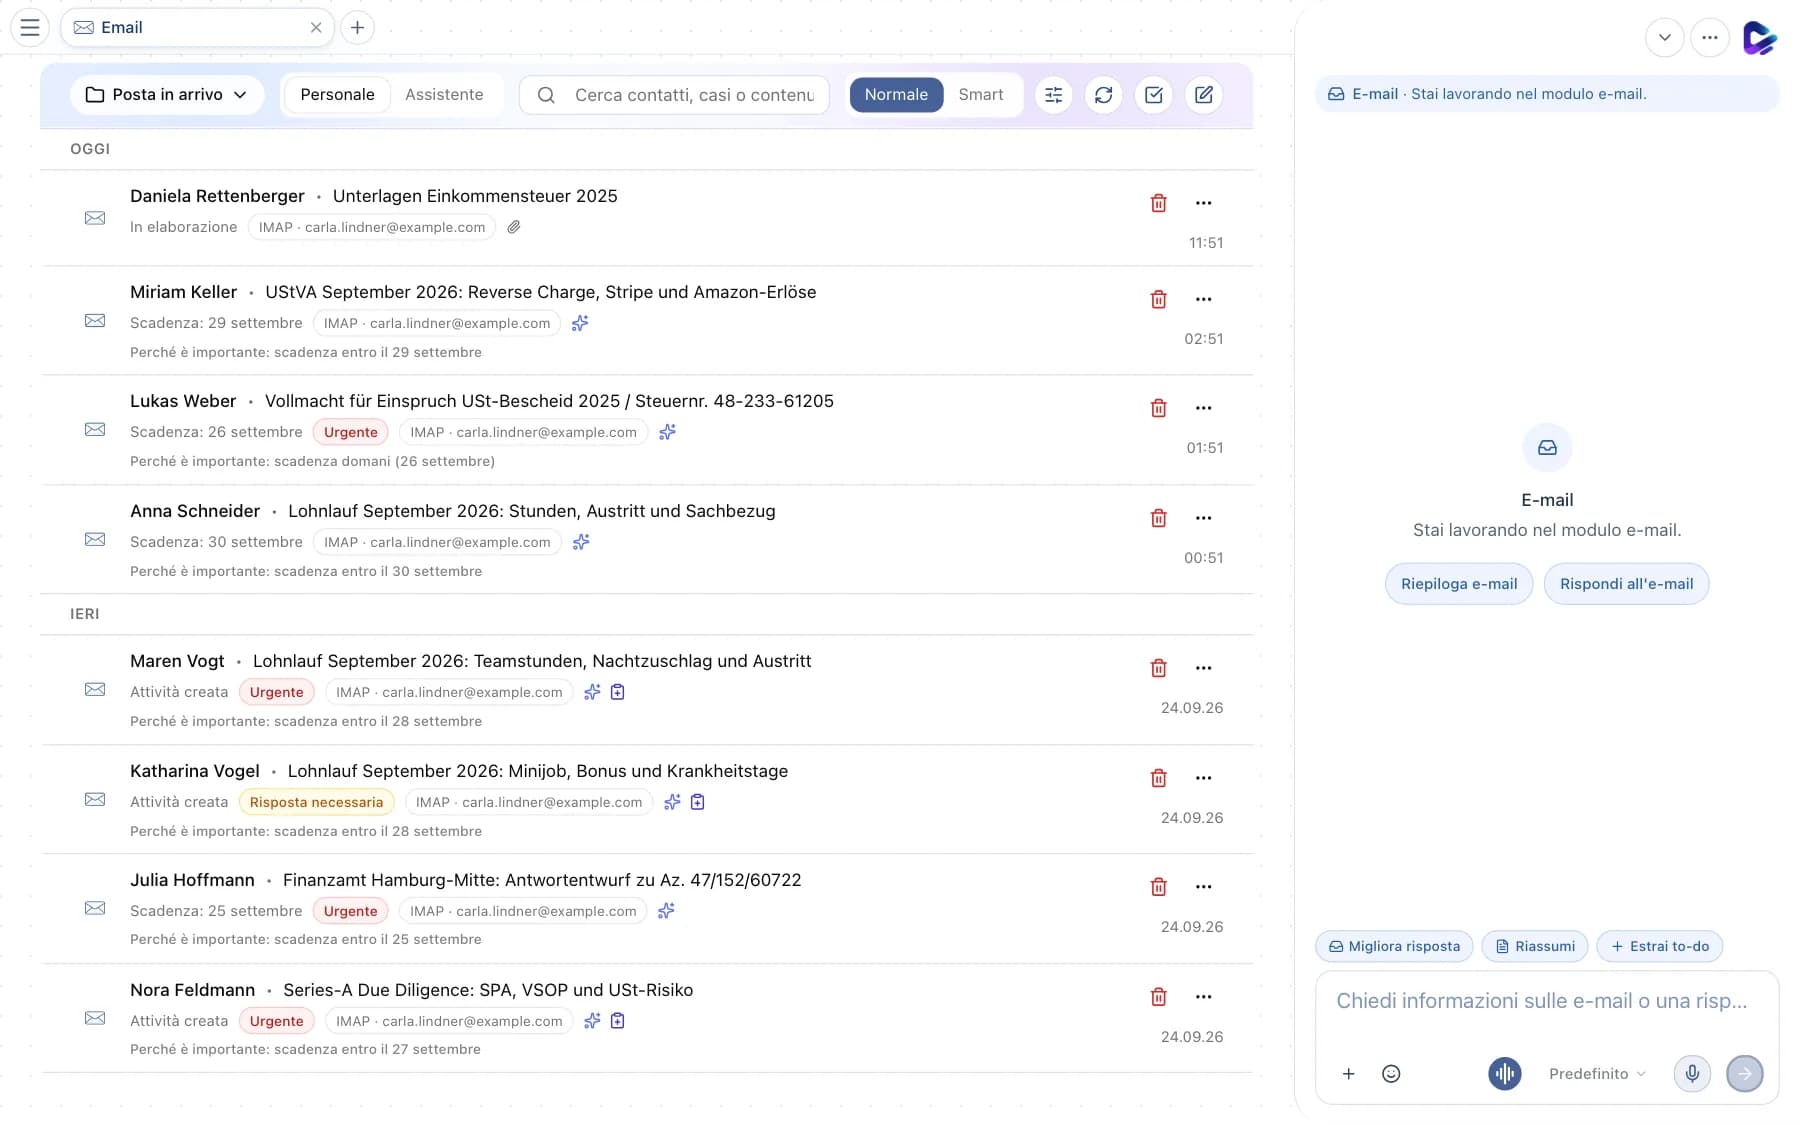The width and height of the screenshot is (1800, 1125).
Task: Click the multi-select checkbox icon in toolbar
Action: [1153, 95]
